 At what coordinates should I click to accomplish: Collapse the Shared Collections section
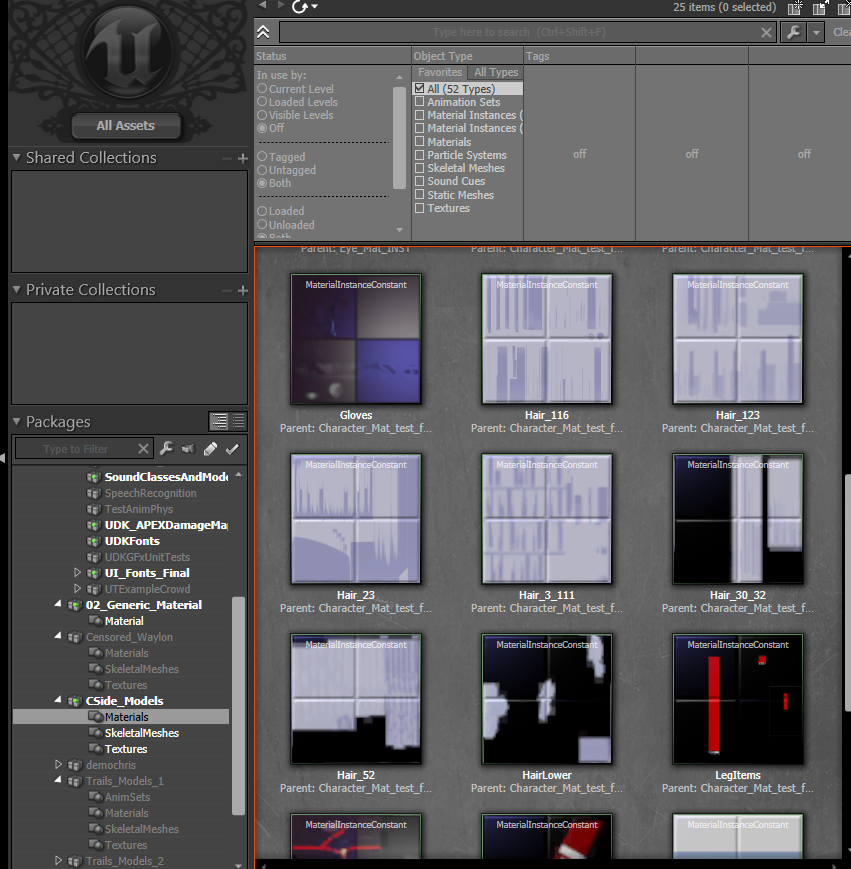point(17,158)
